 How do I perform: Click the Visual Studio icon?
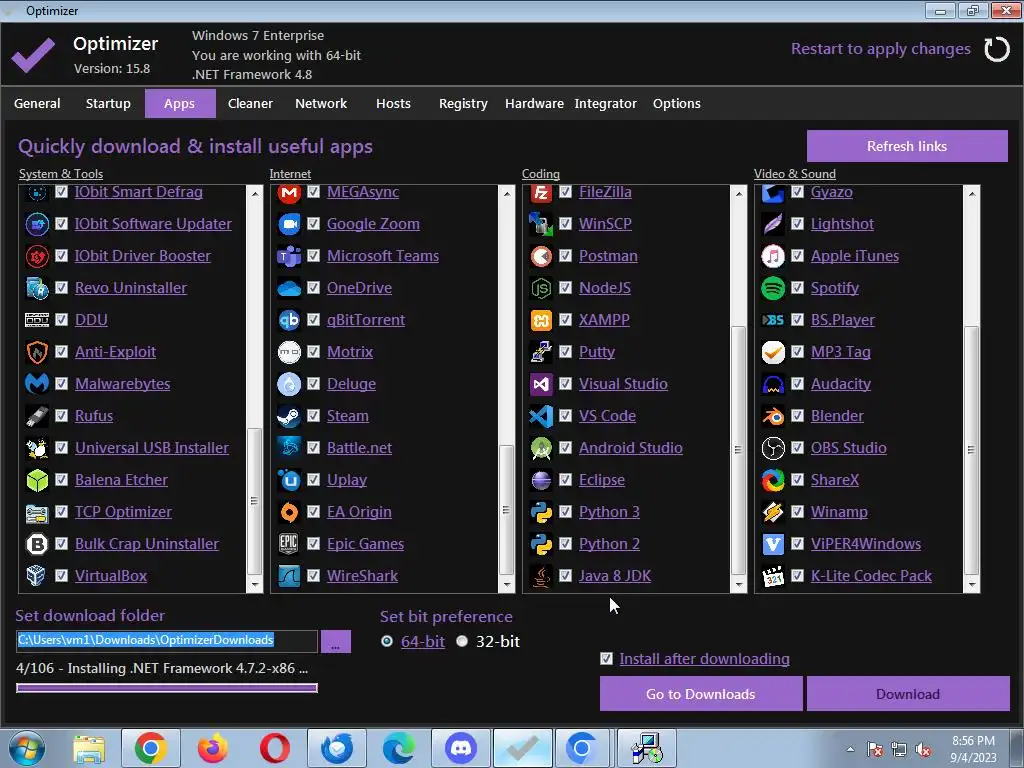(541, 383)
